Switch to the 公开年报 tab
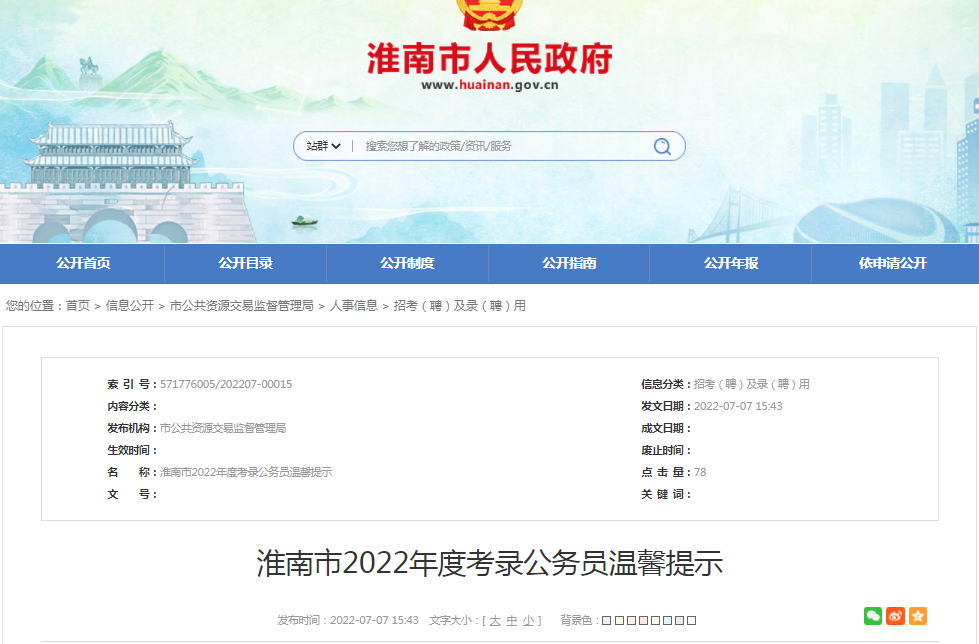Image resolution: width=979 pixels, height=644 pixels. pyautogui.click(x=730, y=263)
